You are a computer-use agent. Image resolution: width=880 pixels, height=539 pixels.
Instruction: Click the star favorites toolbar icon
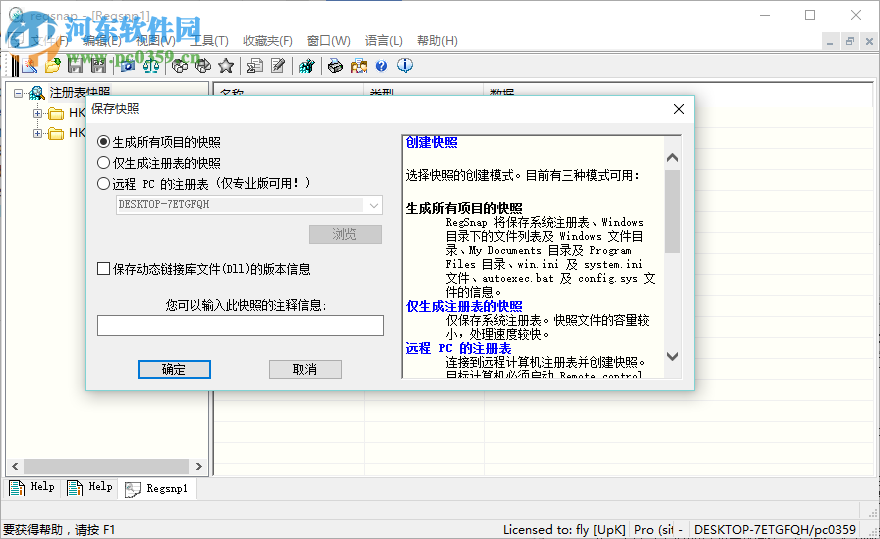click(226, 66)
